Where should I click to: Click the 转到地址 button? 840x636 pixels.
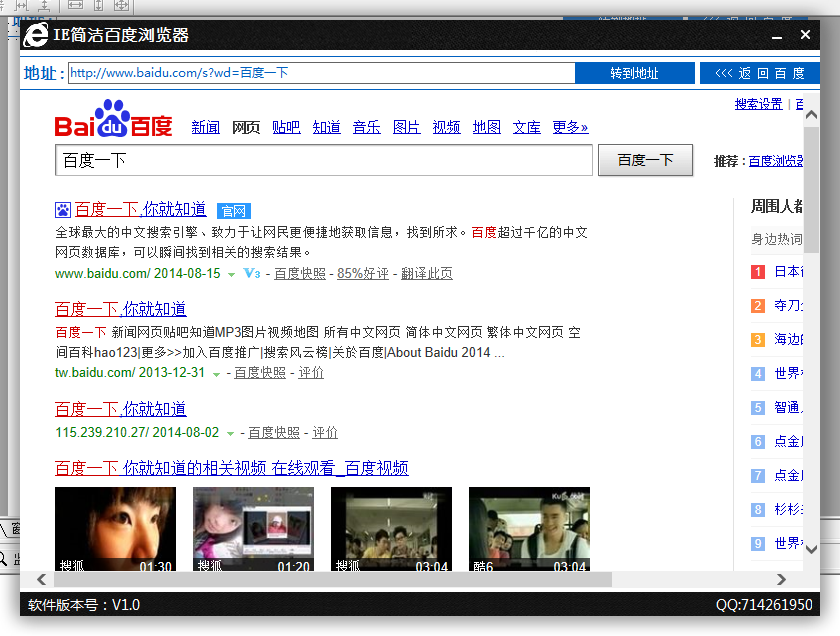coord(635,73)
